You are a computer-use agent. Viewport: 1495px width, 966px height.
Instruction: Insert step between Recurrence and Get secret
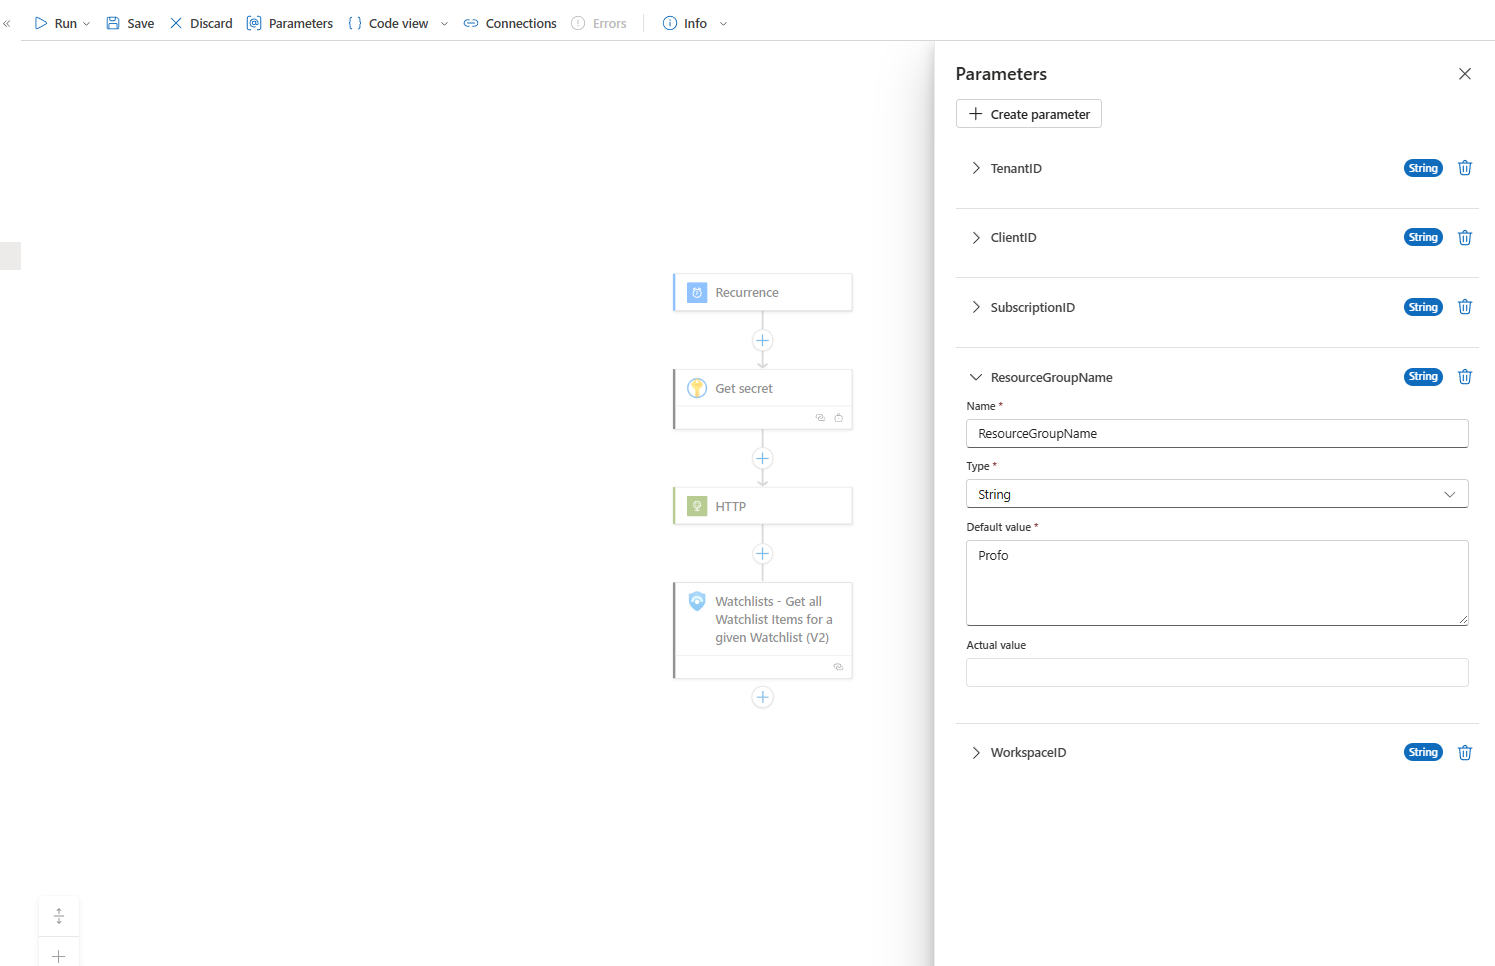coord(762,341)
